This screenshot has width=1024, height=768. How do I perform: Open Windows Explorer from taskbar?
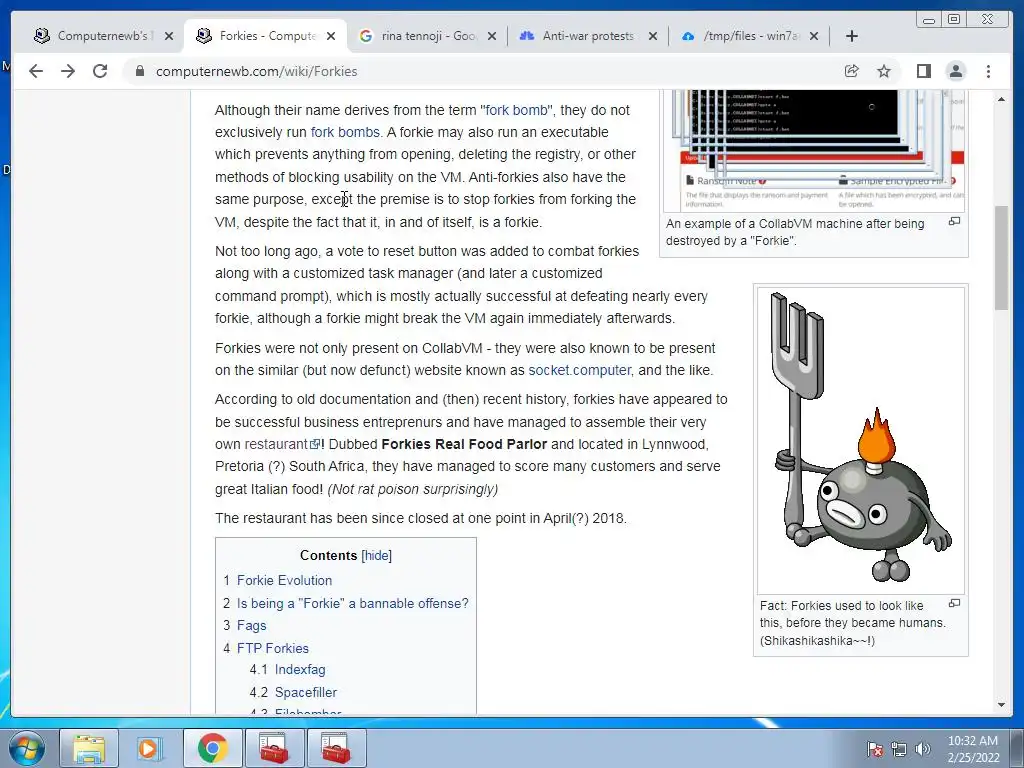tap(89, 748)
